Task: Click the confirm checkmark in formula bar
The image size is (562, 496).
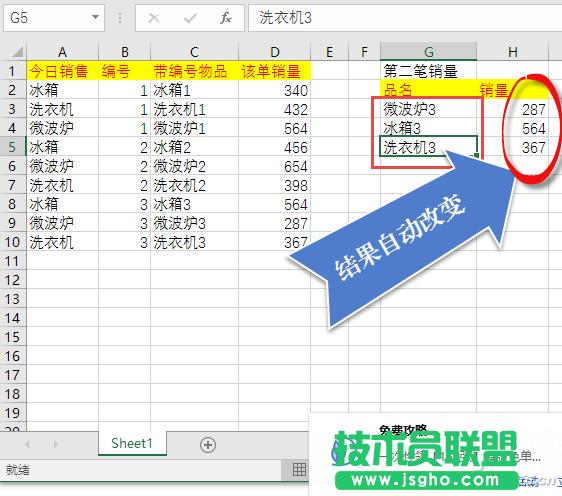Action: pyautogui.click(x=190, y=18)
